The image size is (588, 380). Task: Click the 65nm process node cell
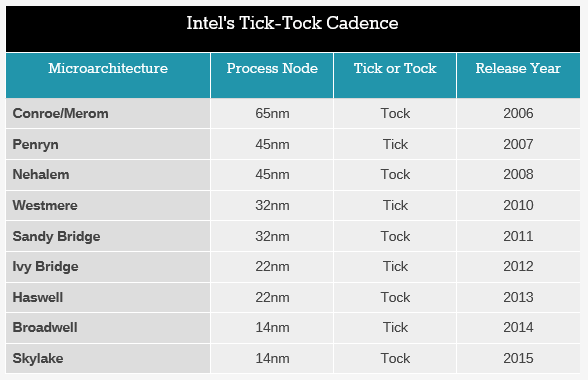[272, 114]
